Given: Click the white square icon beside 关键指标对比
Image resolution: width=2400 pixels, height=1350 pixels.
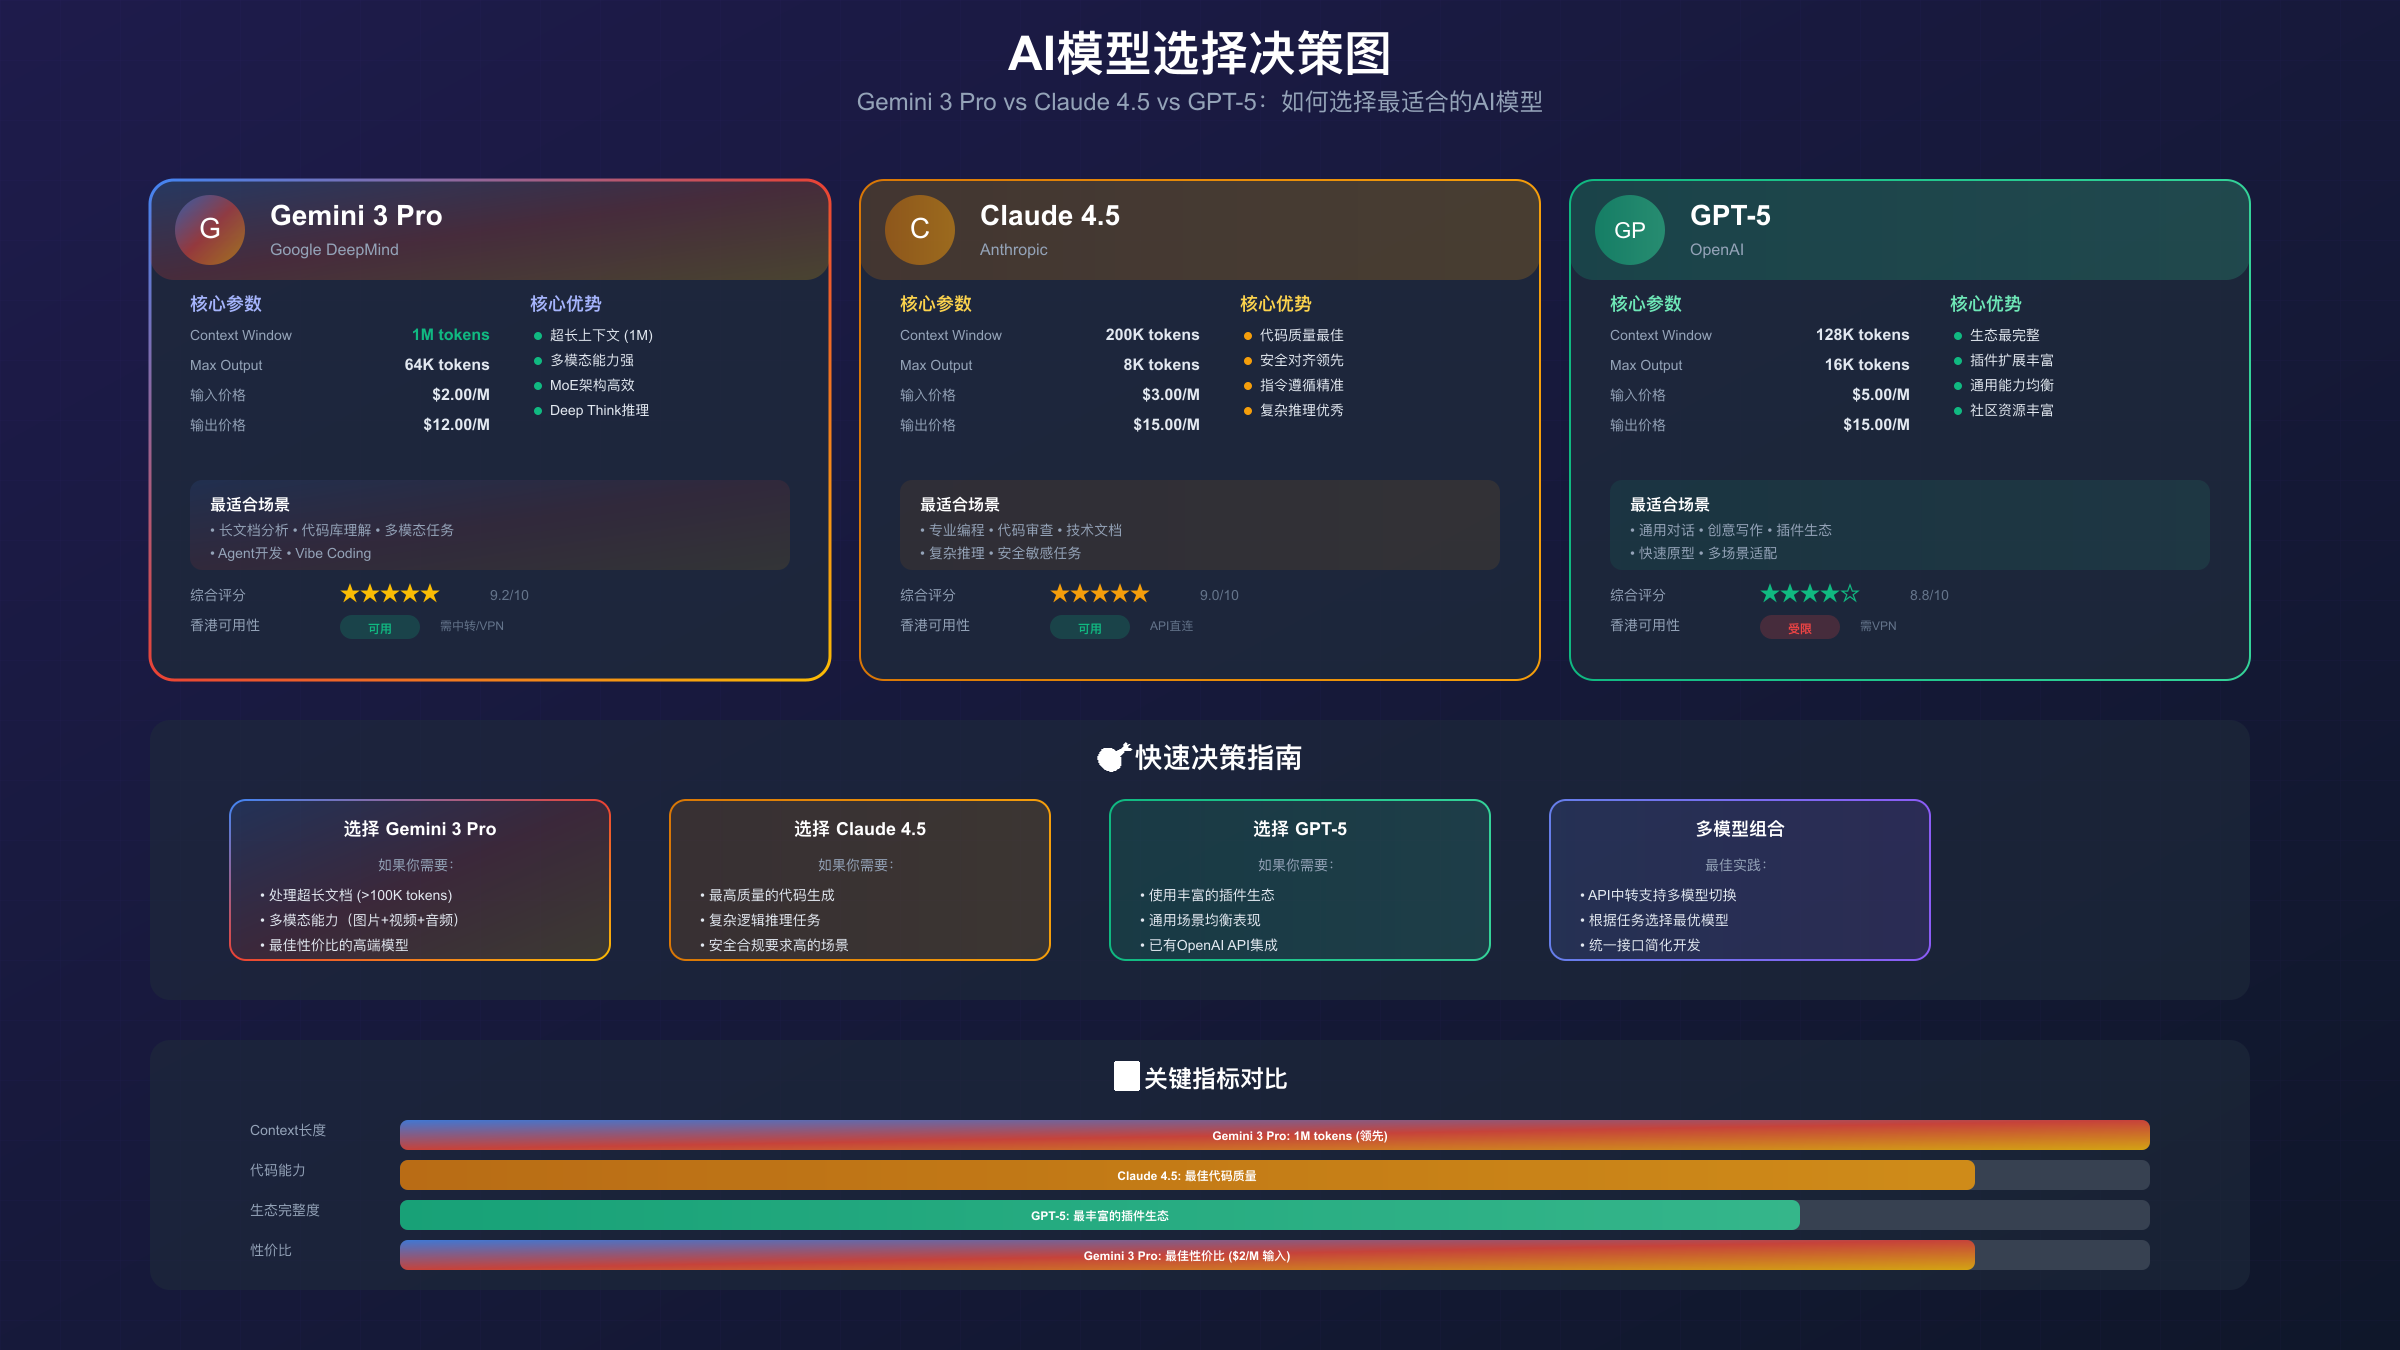Looking at the screenshot, I should coord(1125,1076).
